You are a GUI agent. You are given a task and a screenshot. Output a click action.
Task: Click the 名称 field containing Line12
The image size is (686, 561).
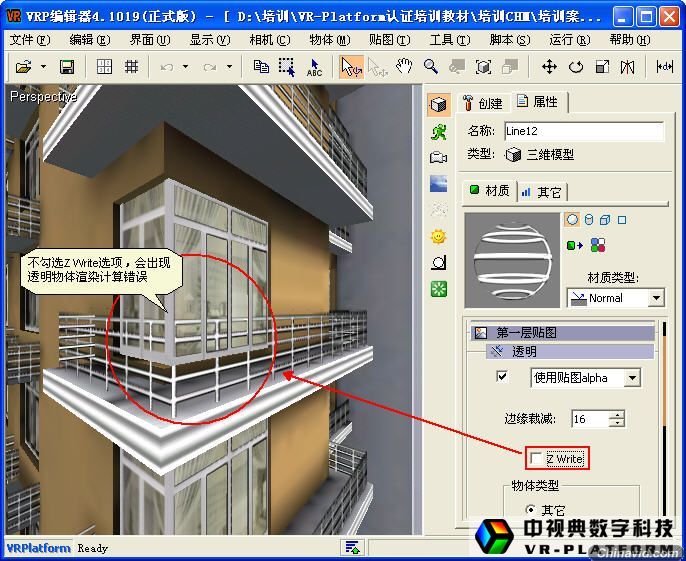click(583, 131)
